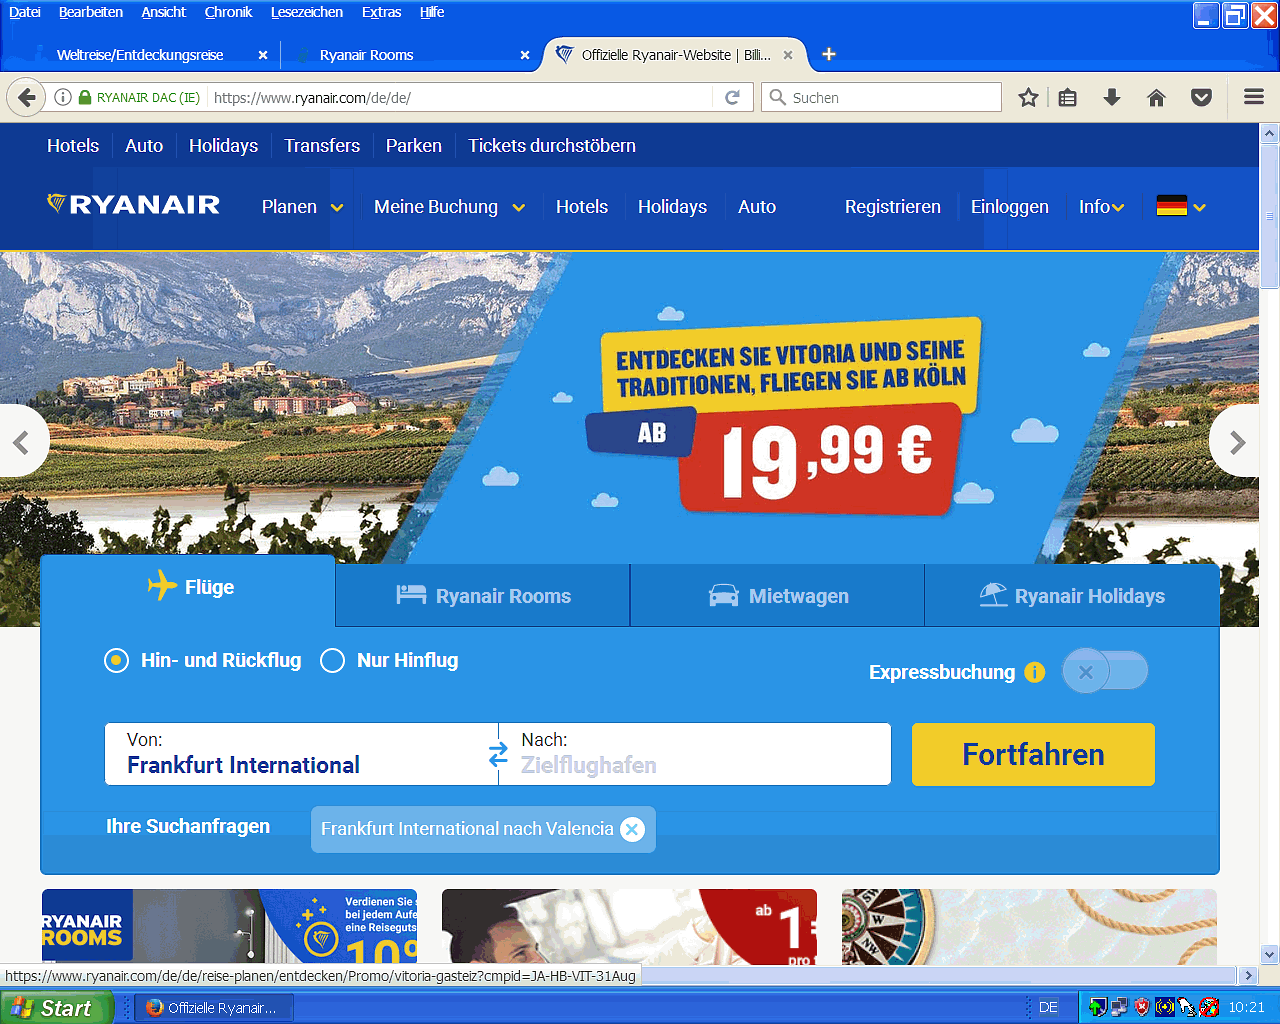Viewport: 1280px width, 1024px height.
Task: Click Registrieren link
Action: (893, 207)
